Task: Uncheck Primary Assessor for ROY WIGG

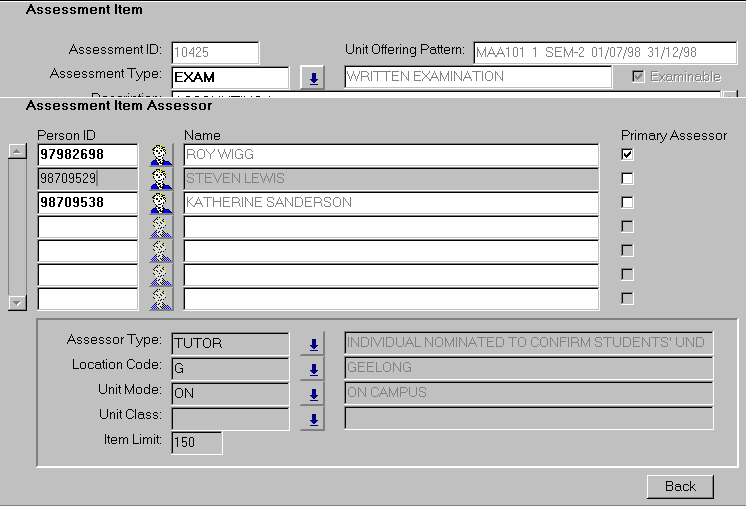Action: [627, 154]
